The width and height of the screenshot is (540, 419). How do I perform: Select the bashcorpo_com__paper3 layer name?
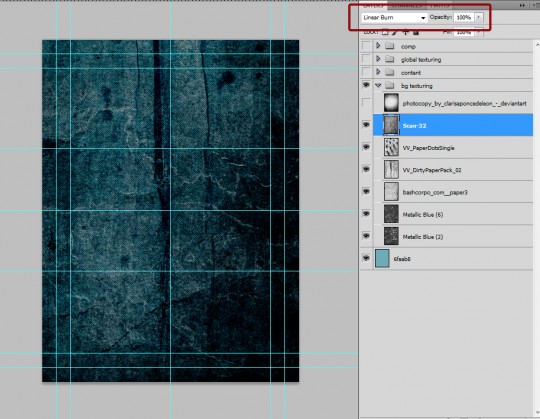(435, 192)
